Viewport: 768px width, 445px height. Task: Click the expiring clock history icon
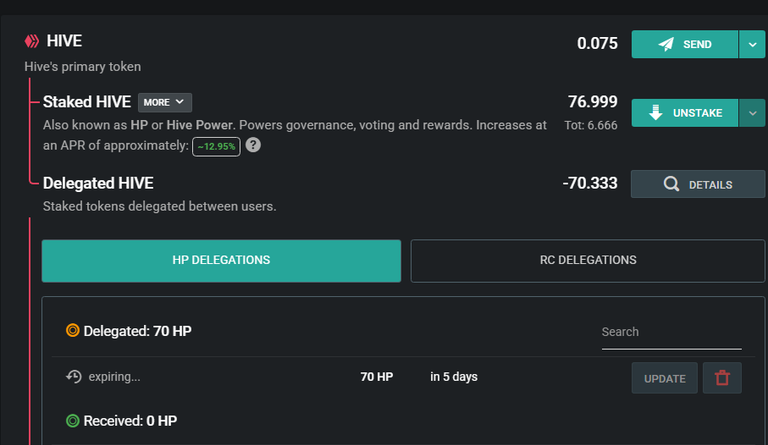pos(74,376)
